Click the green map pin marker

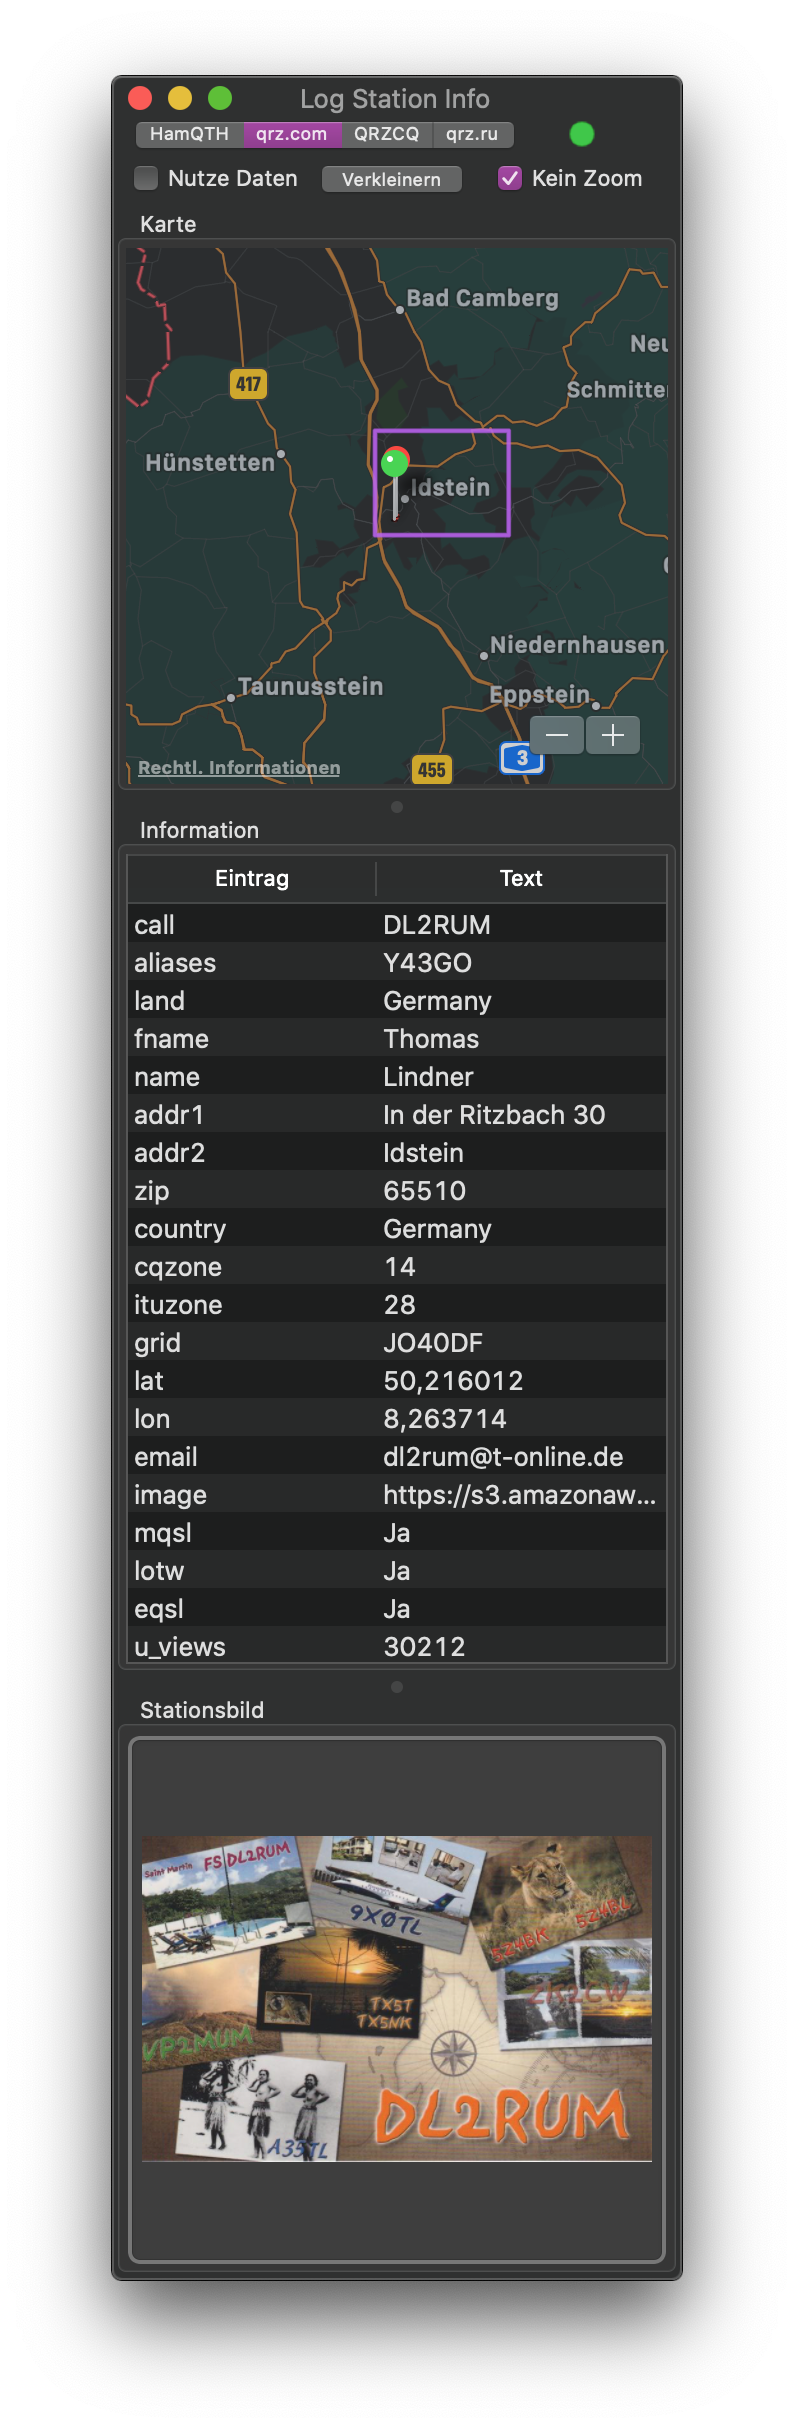click(395, 463)
